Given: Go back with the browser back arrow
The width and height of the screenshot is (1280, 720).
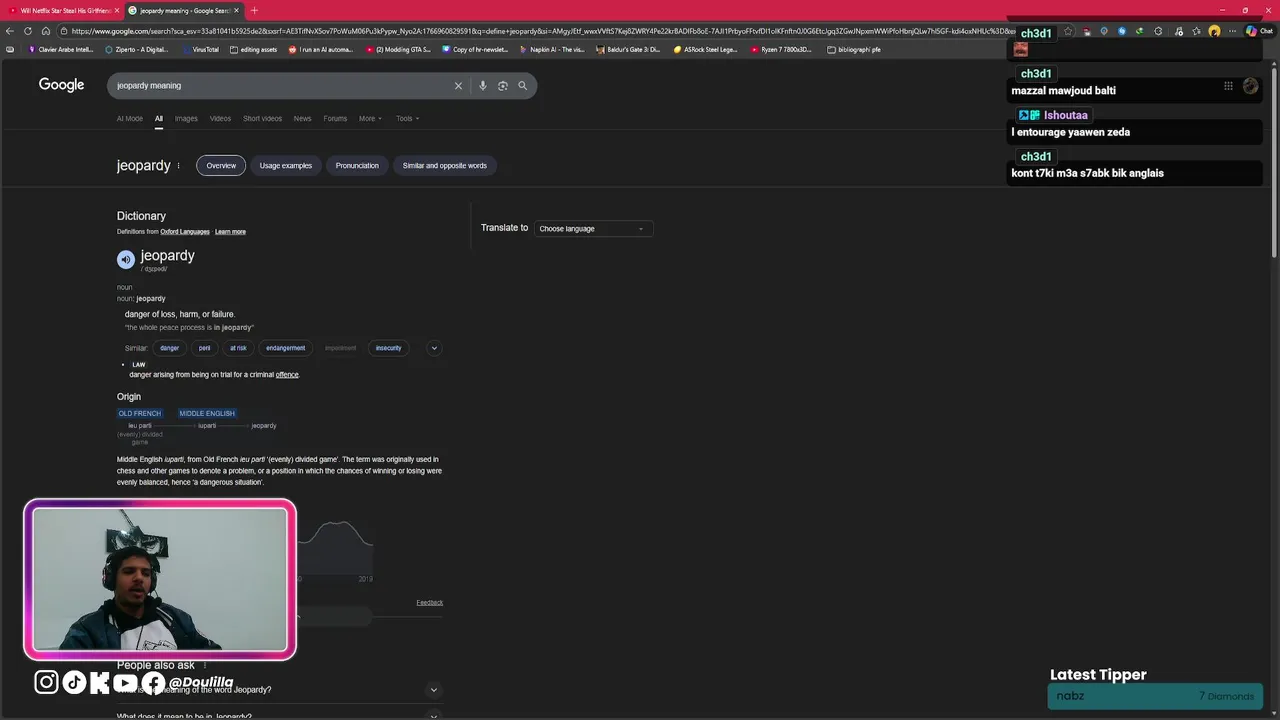Looking at the screenshot, I should click(x=10, y=31).
